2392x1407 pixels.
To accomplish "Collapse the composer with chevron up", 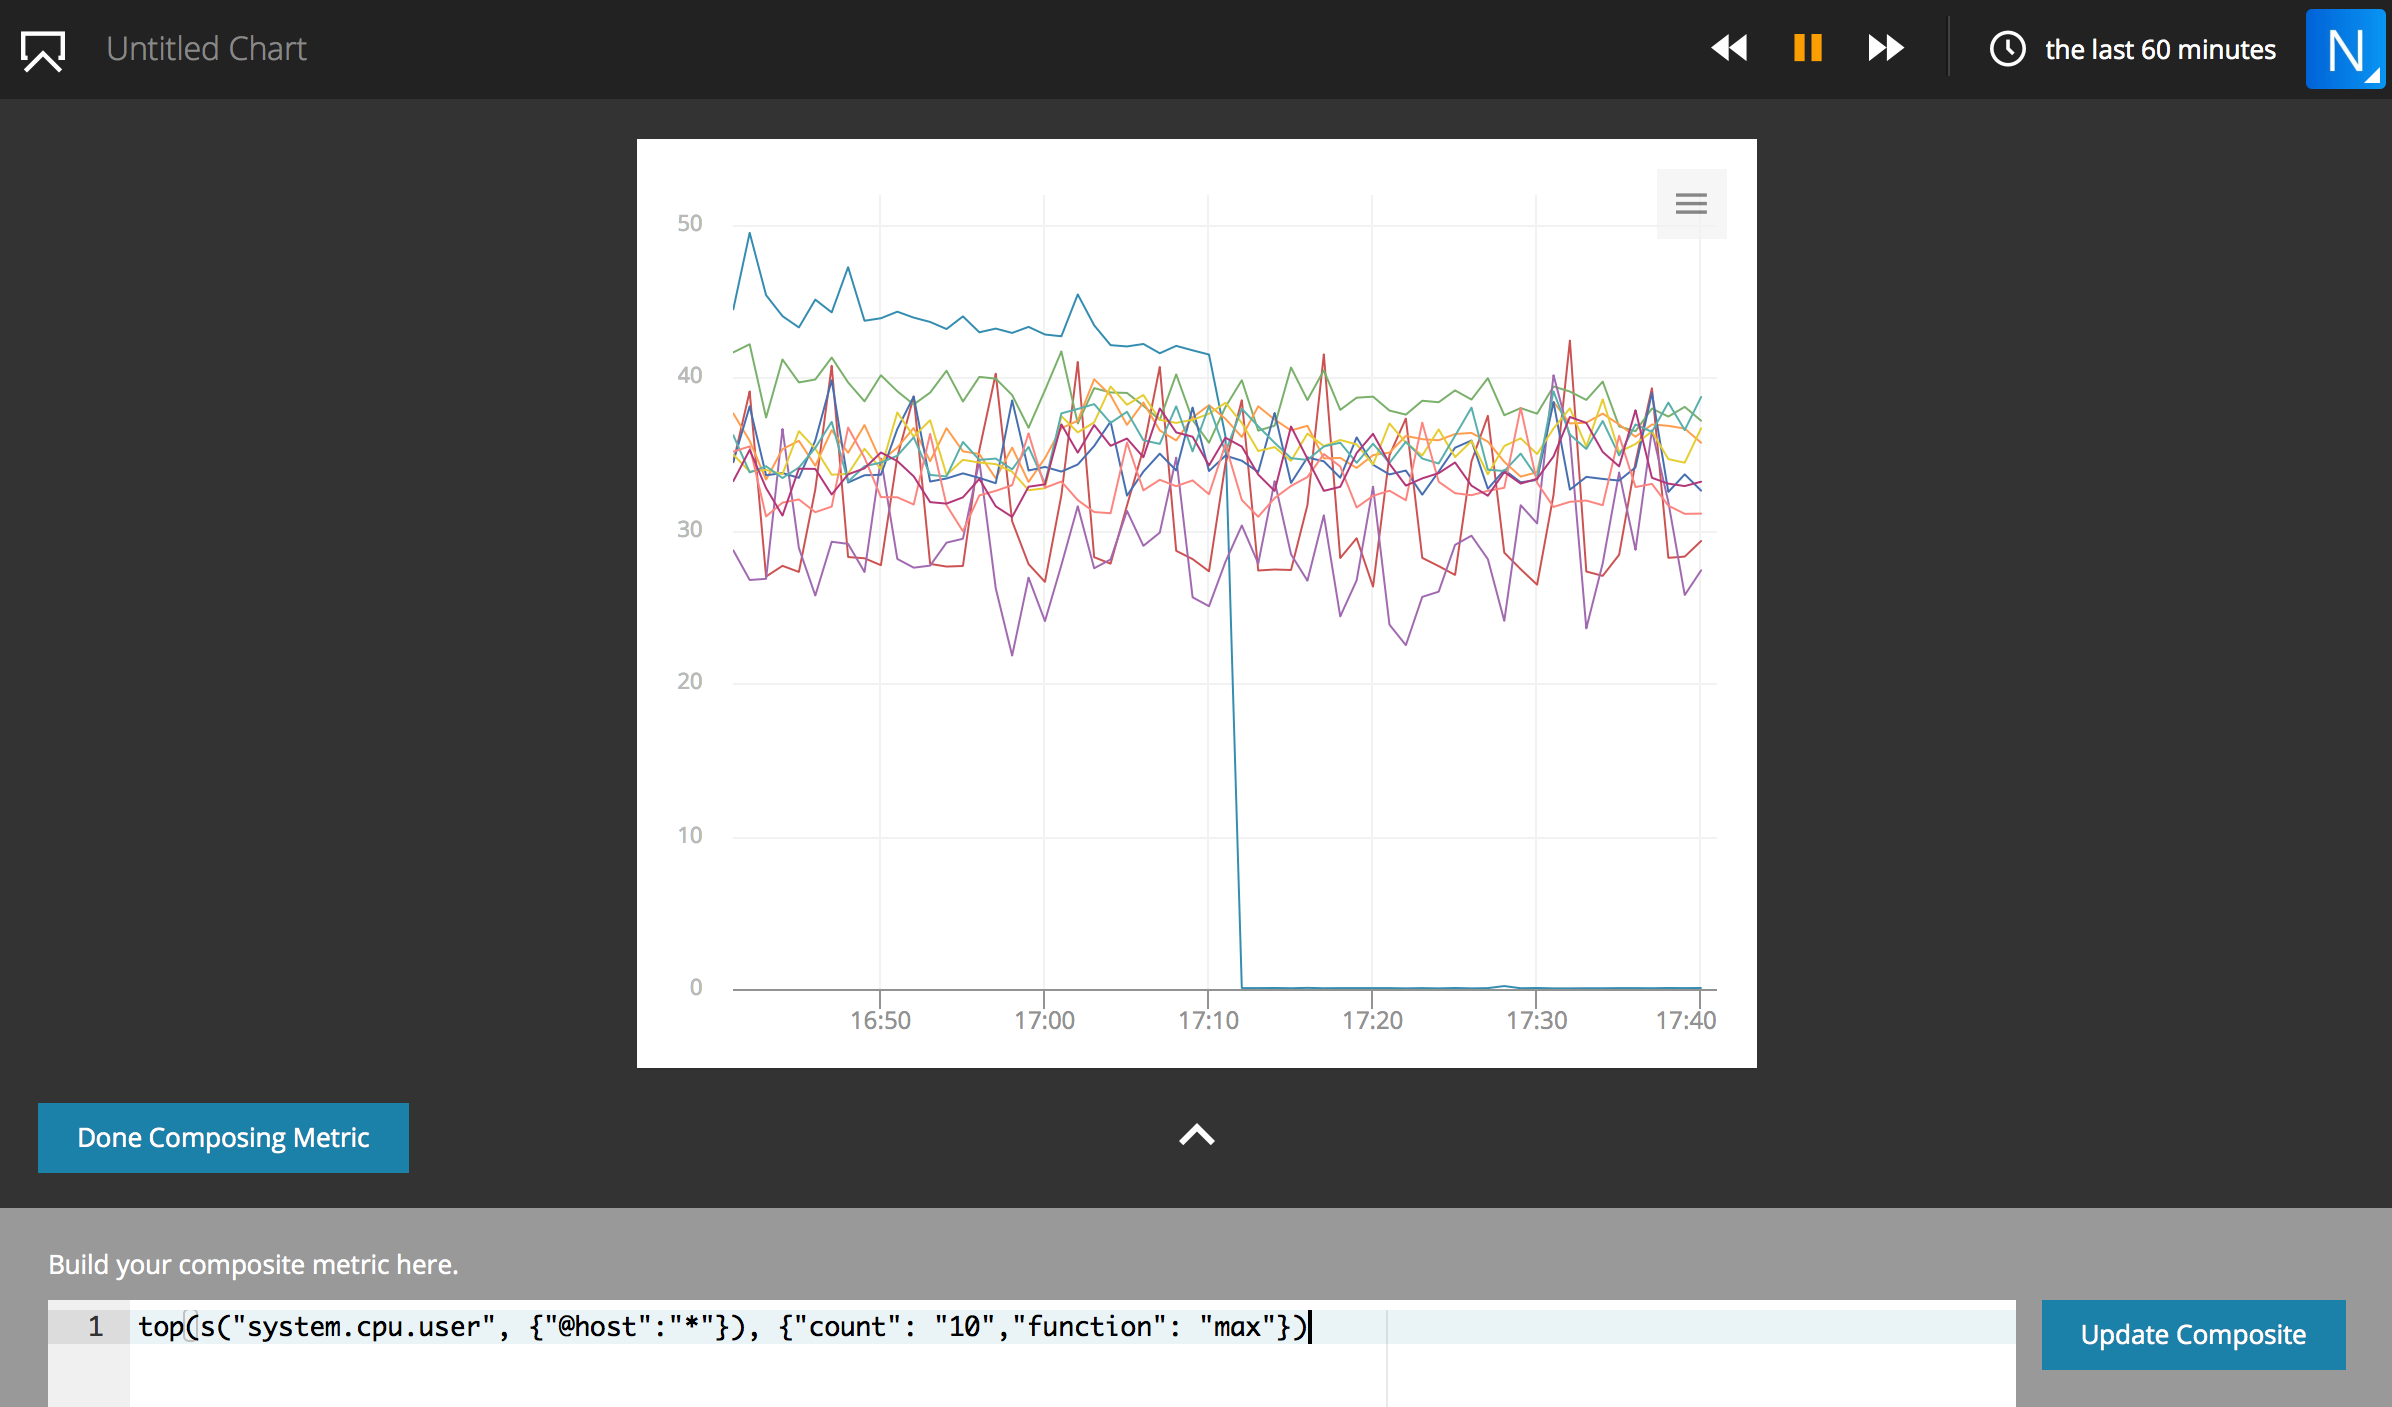I will click(1196, 1135).
